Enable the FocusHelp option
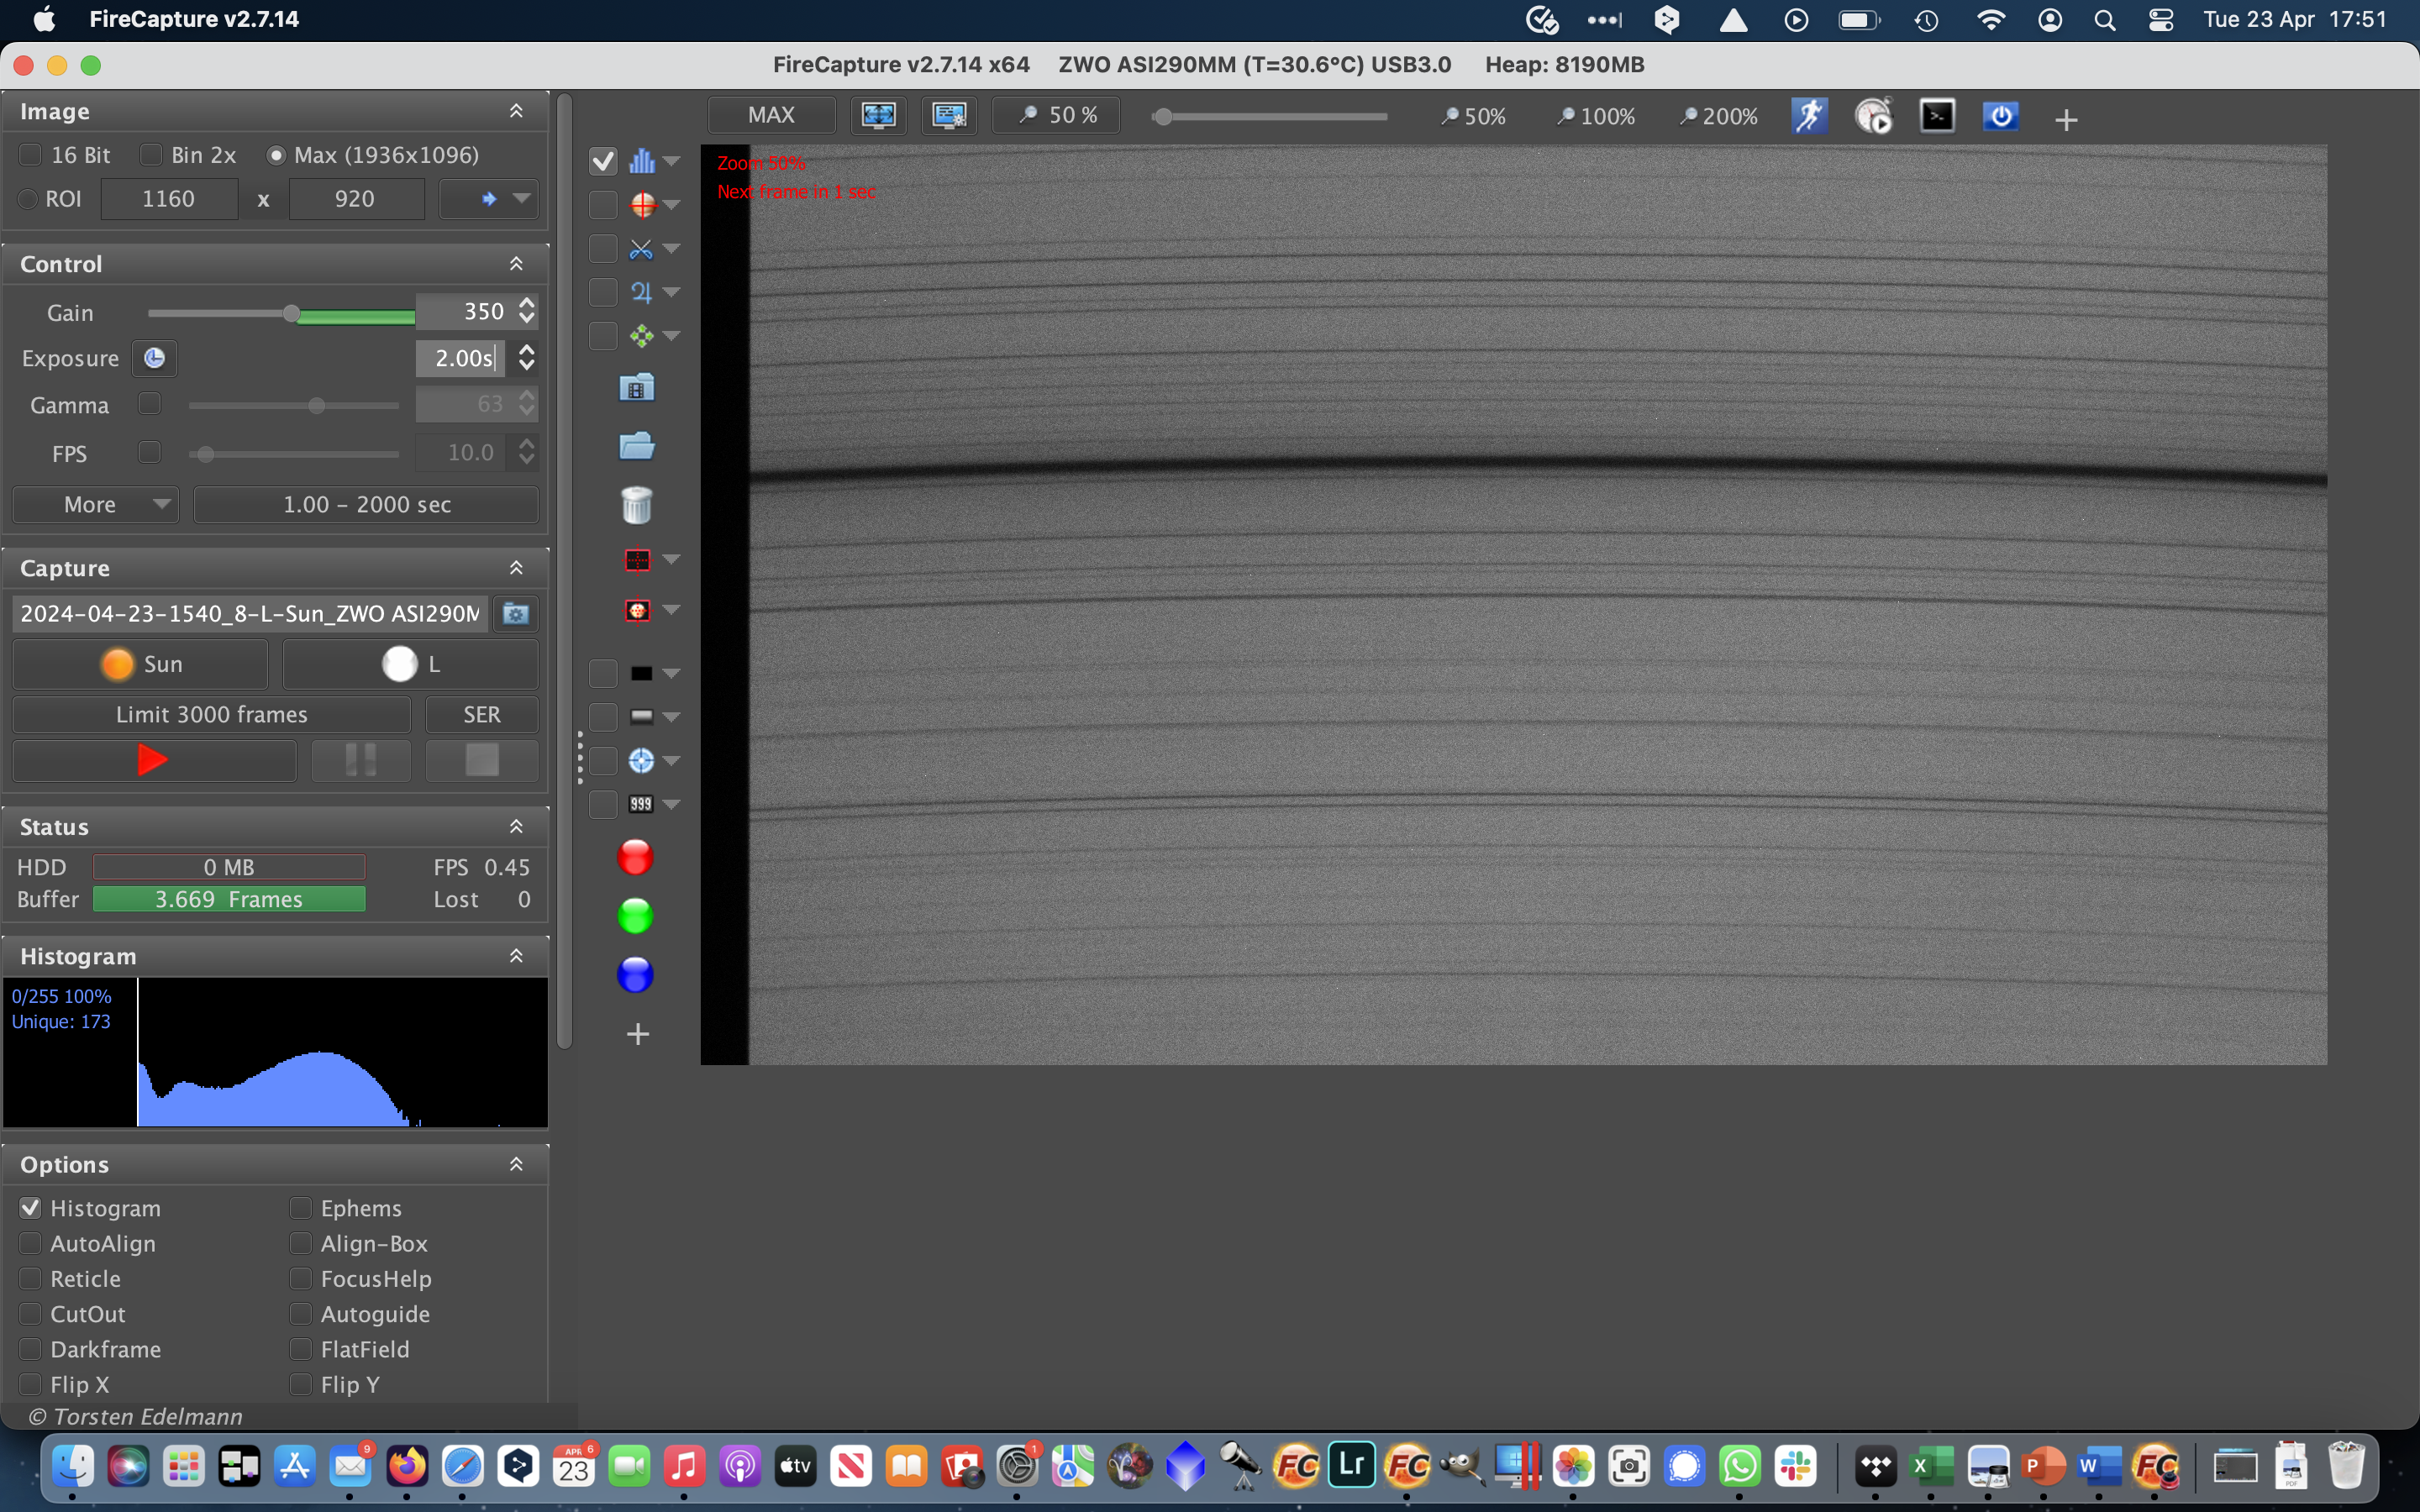2420x1512 pixels. 301,1279
